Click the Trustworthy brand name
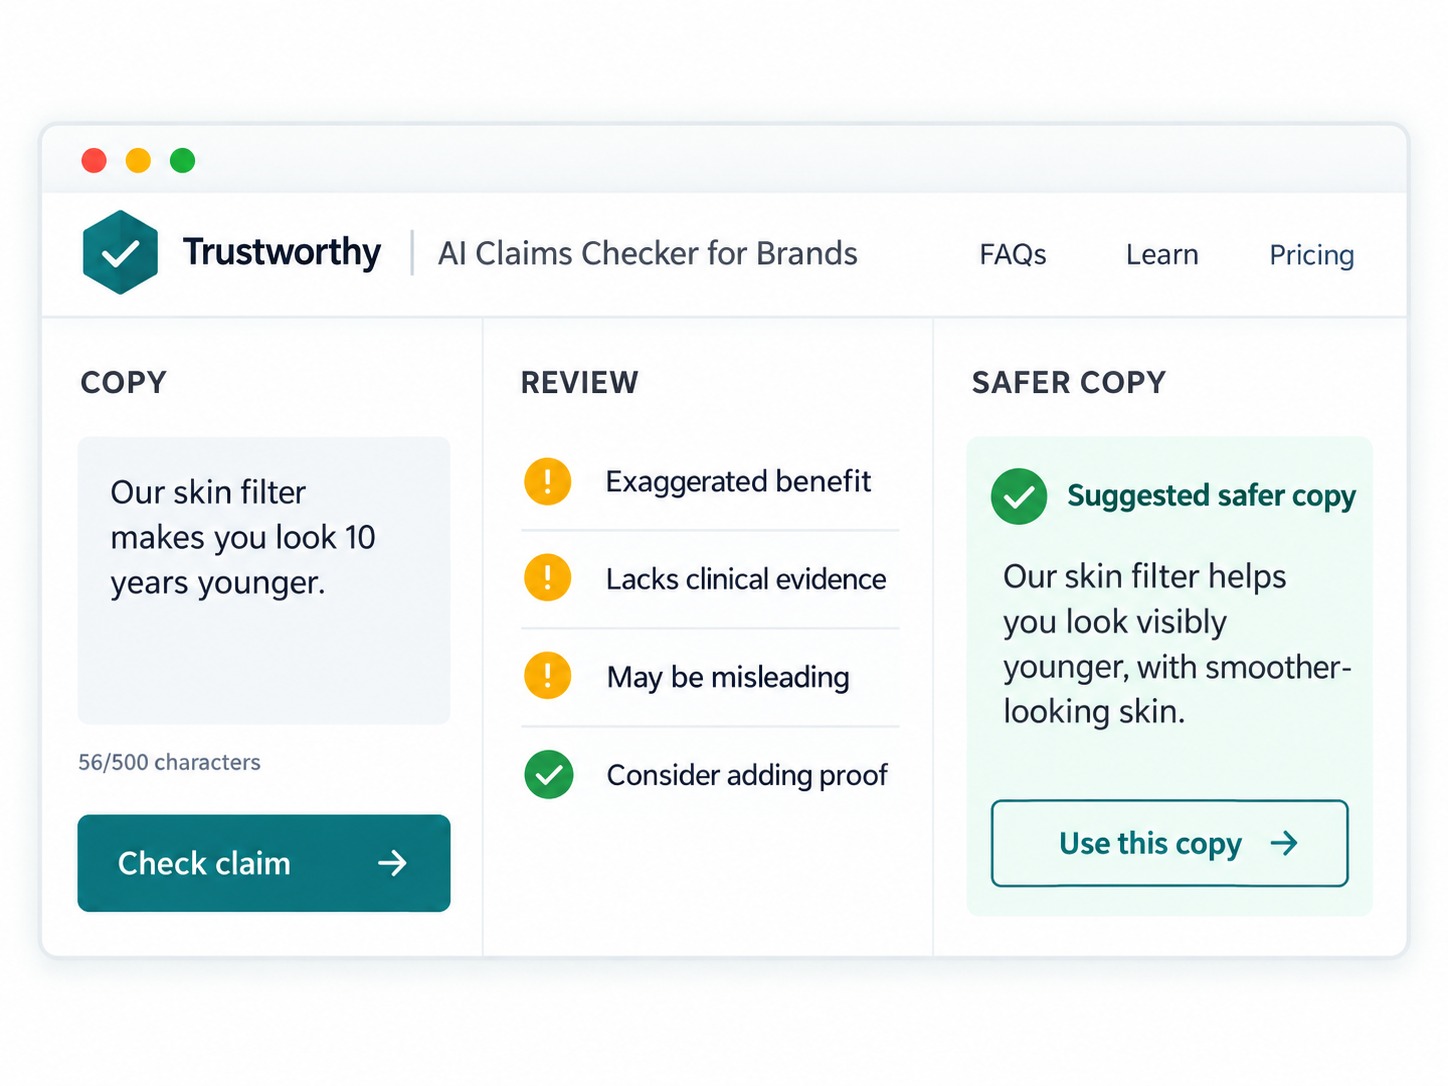 coord(282,252)
